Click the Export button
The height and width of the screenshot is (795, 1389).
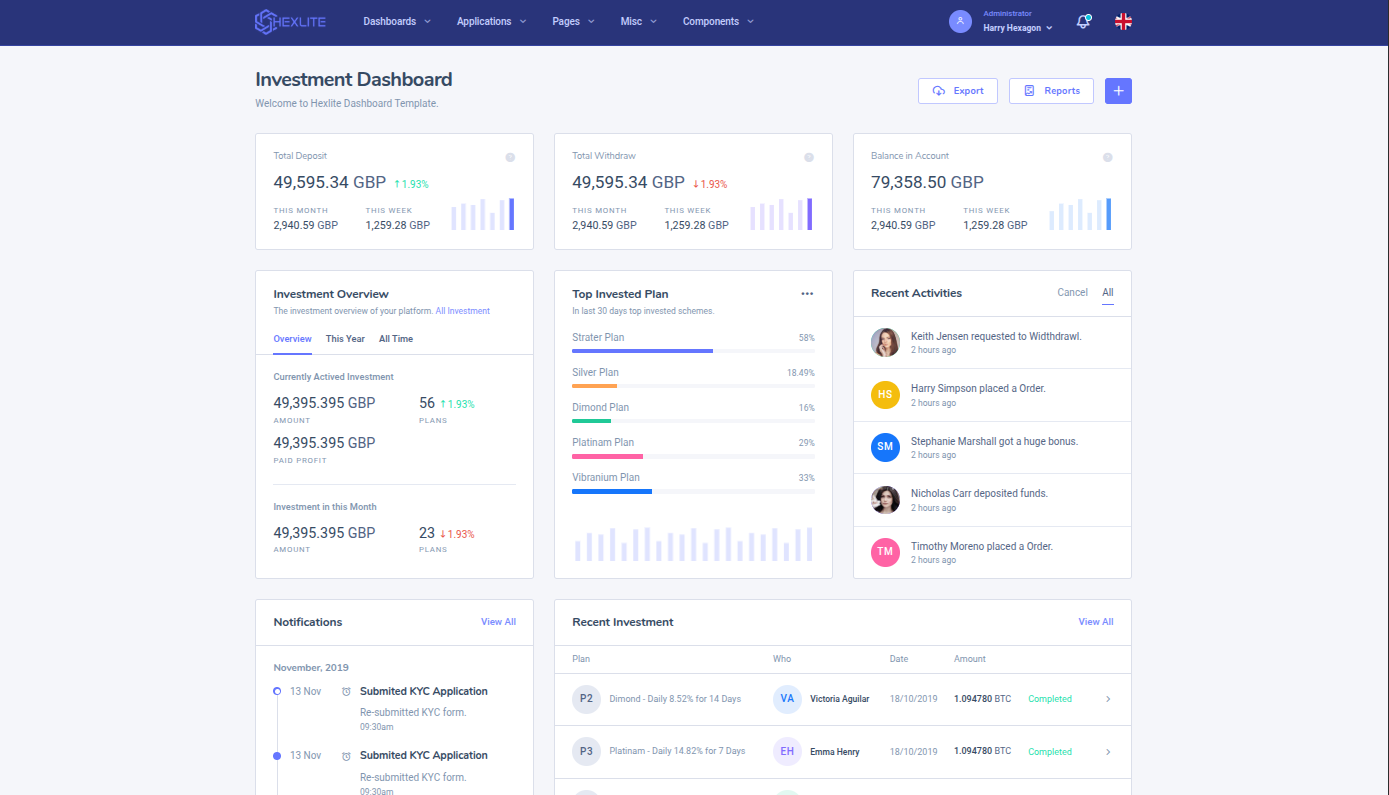click(958, 91)
